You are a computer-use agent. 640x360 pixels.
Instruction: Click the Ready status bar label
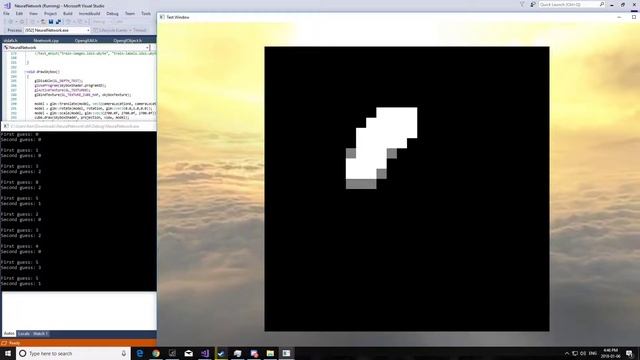click(x=14, y=343)
